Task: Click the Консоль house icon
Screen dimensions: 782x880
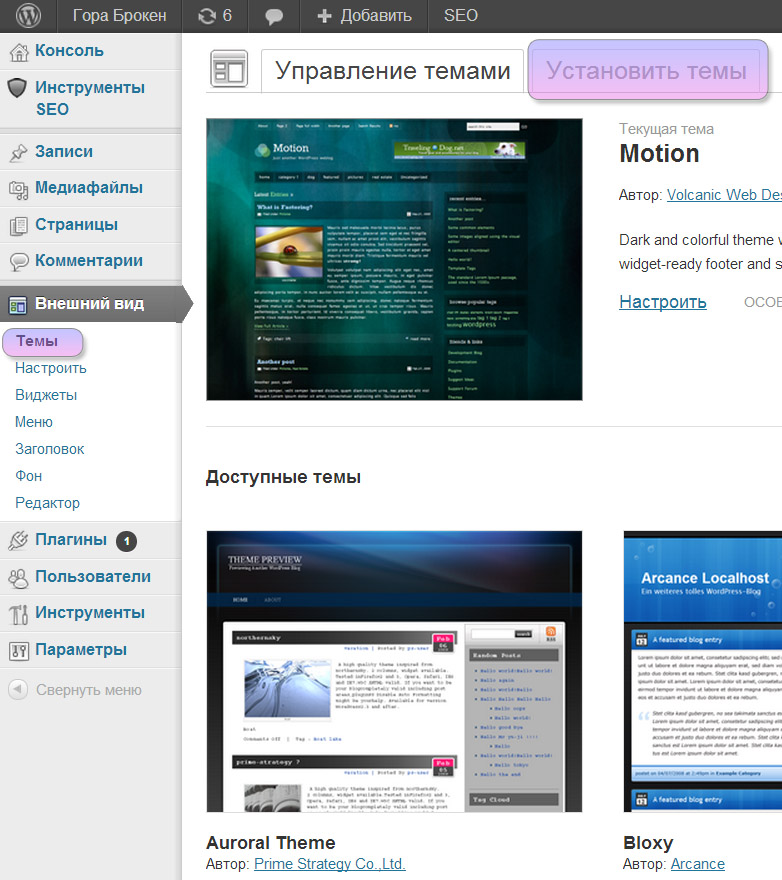Action: coord(19,52)
